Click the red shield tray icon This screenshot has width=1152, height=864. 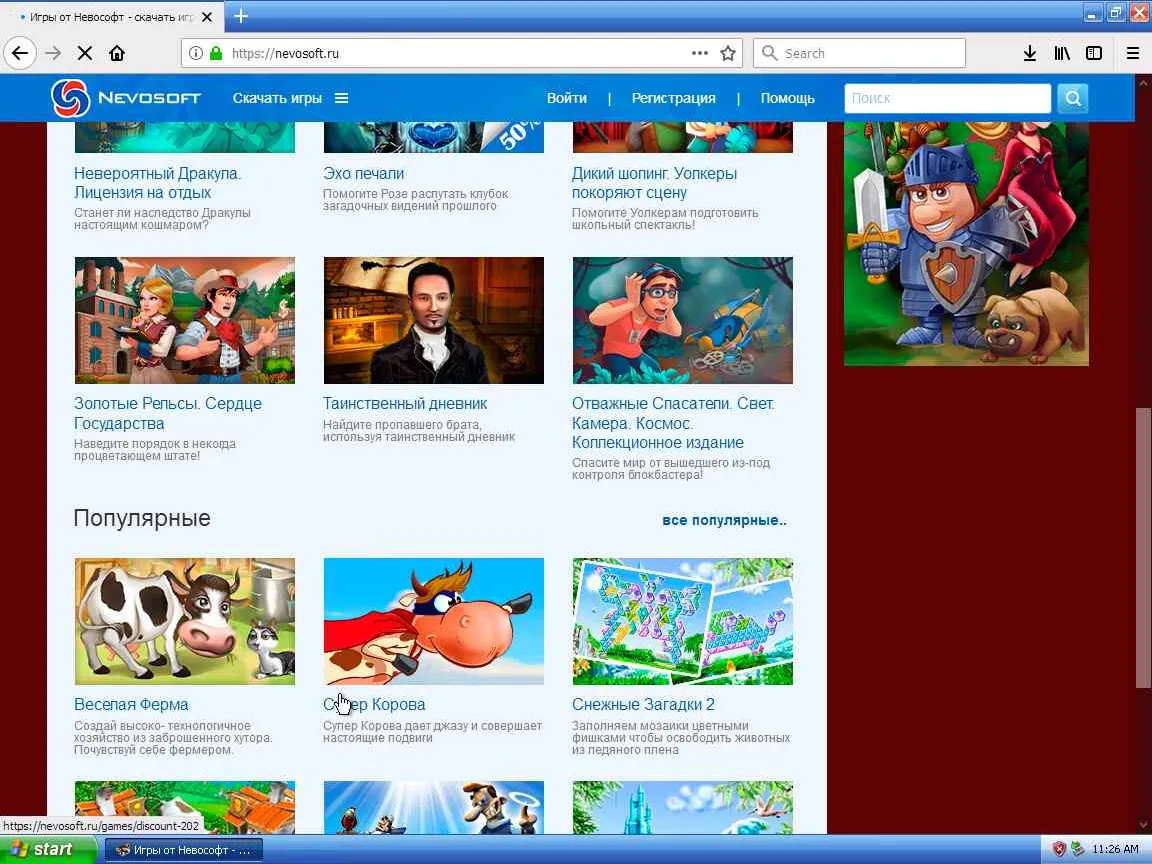tap(1059, 849)
